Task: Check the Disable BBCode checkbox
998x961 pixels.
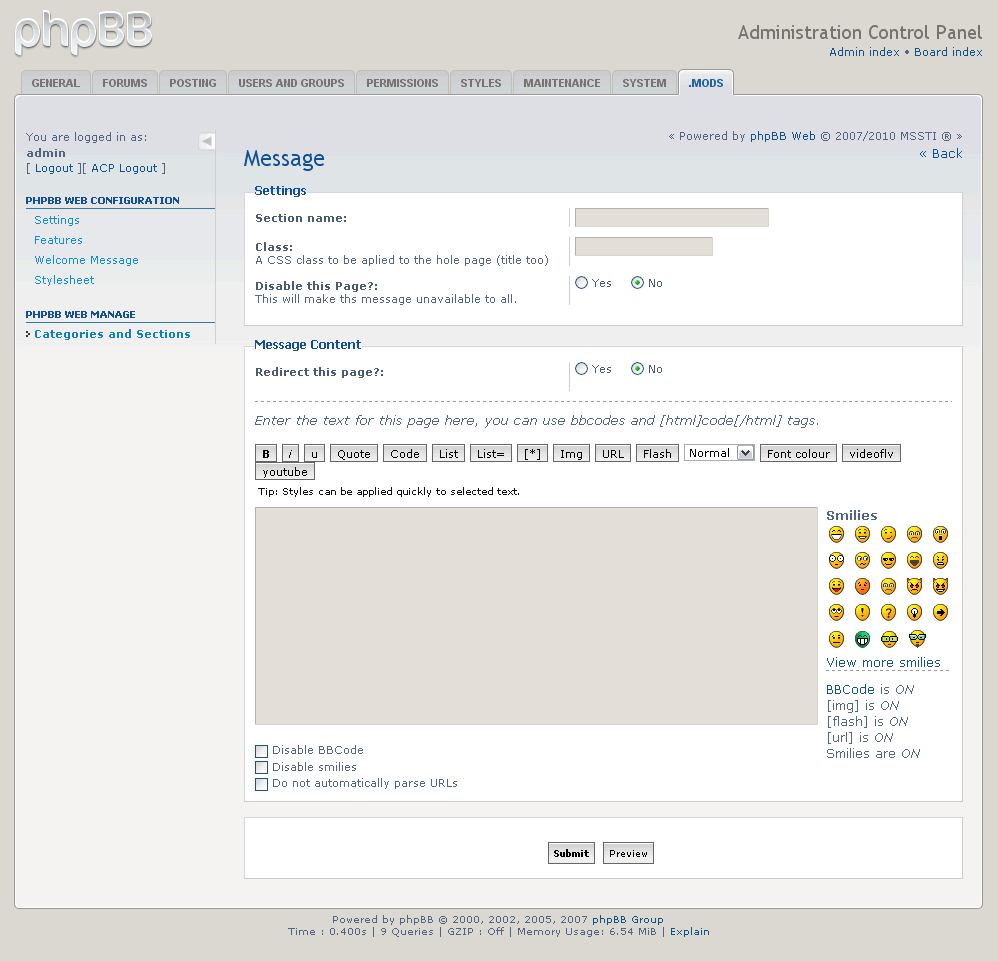Action: tap(262, 751)
